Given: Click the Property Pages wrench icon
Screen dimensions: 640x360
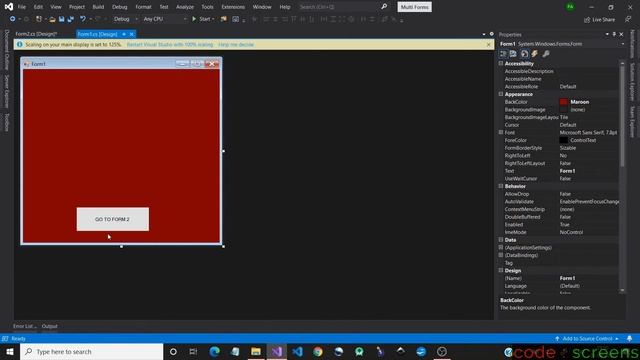Looking at the screenshot, I should [546, 54].
